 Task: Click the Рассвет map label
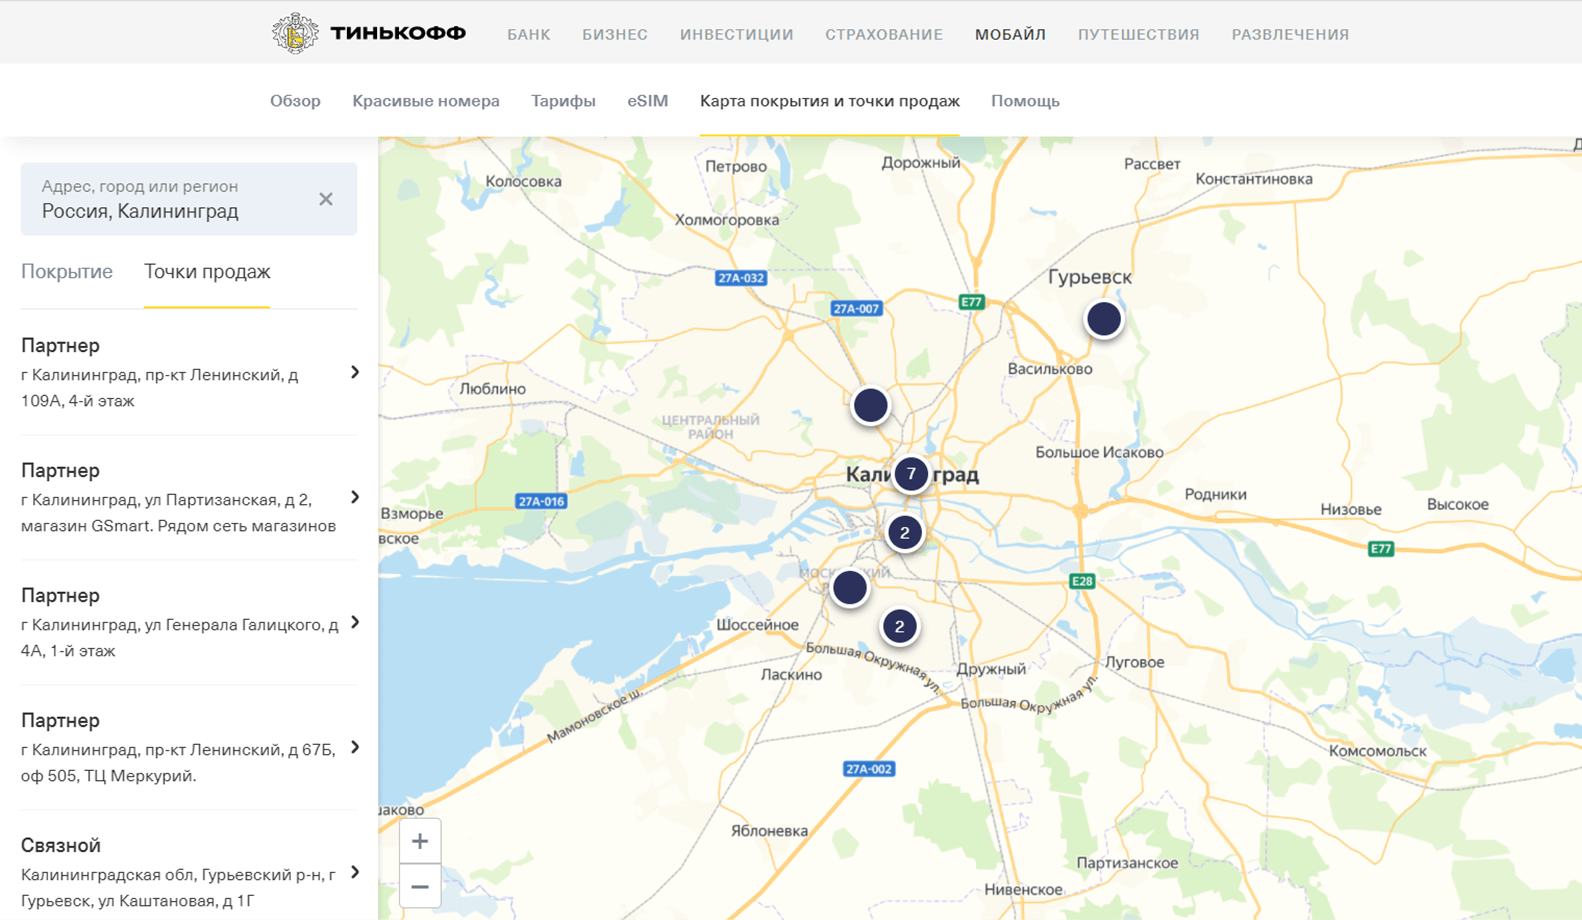click(x=1152, y=164)
